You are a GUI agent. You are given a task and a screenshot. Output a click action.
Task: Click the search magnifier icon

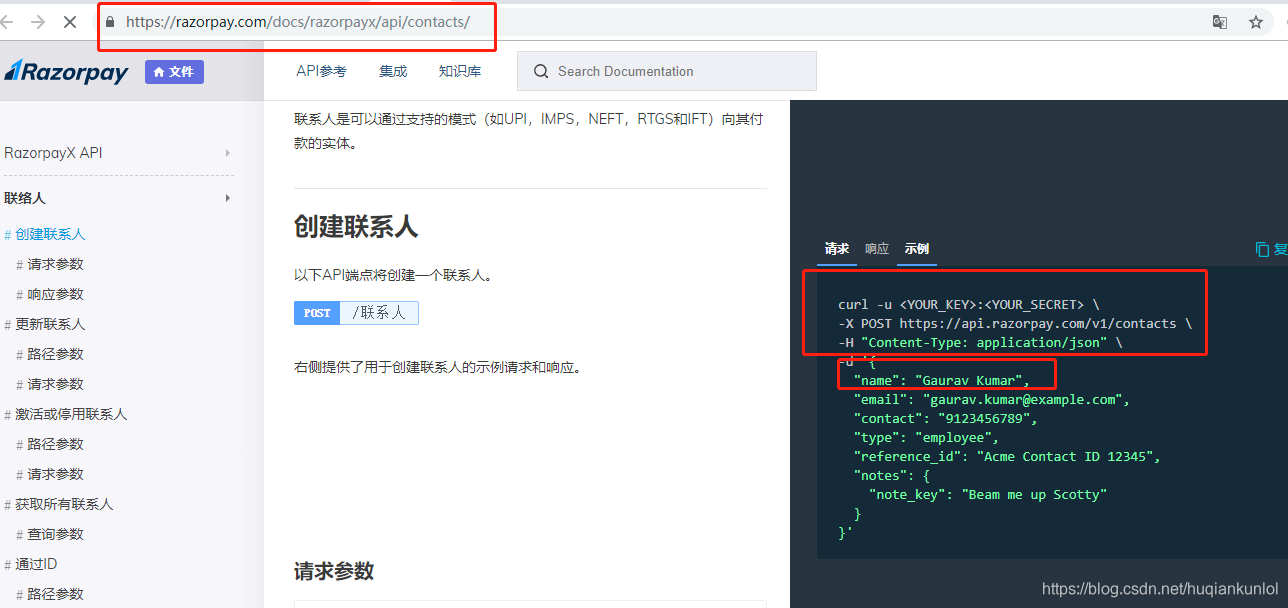pos(541,71)
